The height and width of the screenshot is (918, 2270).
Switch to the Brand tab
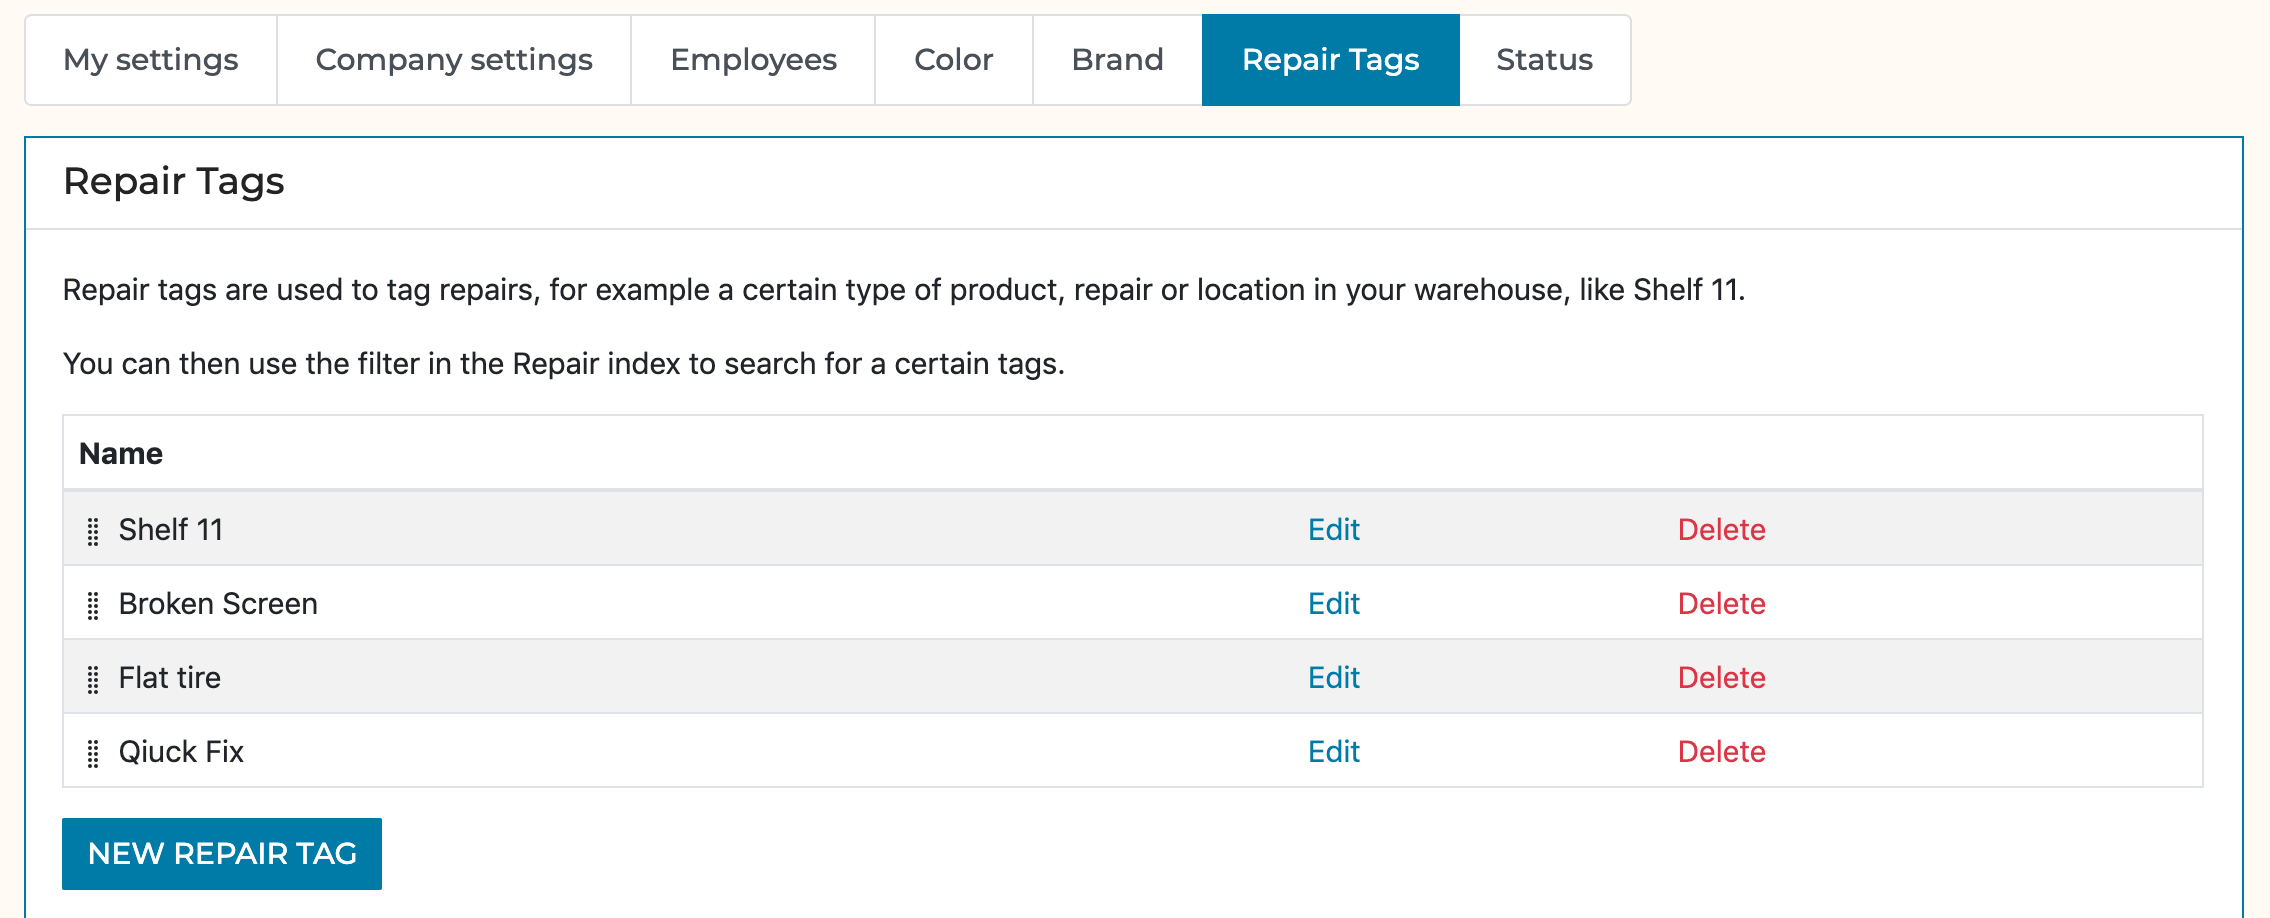click(x=1116, y=59)
